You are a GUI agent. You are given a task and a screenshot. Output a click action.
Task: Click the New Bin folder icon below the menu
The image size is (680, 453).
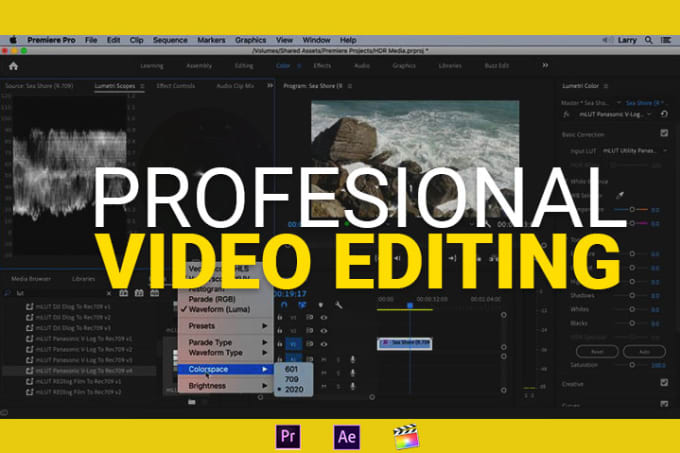(x=192, y=402)
